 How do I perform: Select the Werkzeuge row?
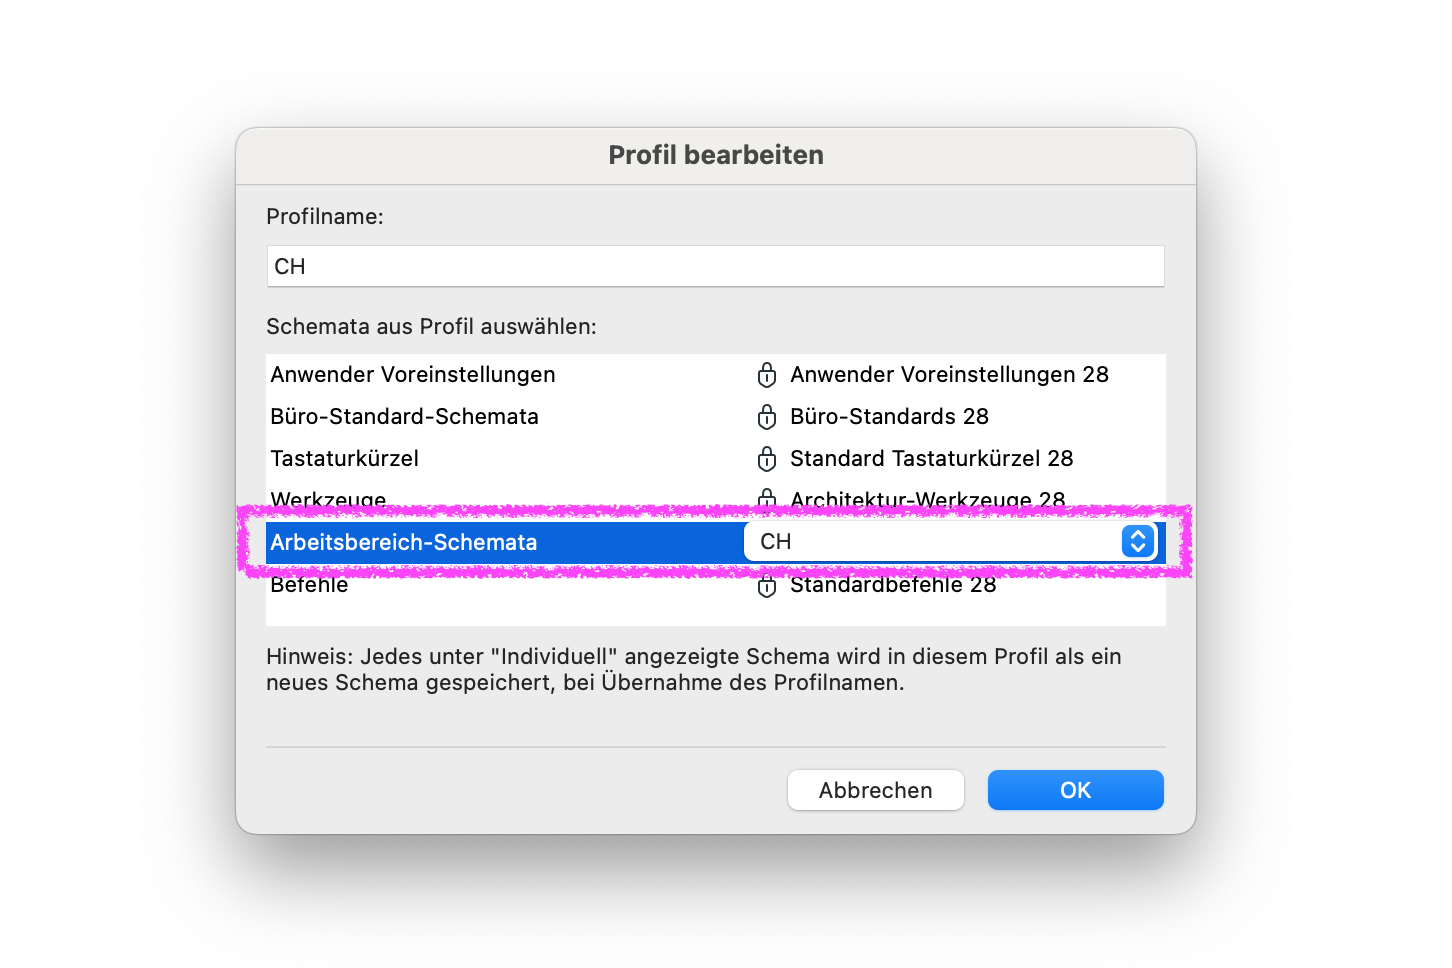[716, 499]
